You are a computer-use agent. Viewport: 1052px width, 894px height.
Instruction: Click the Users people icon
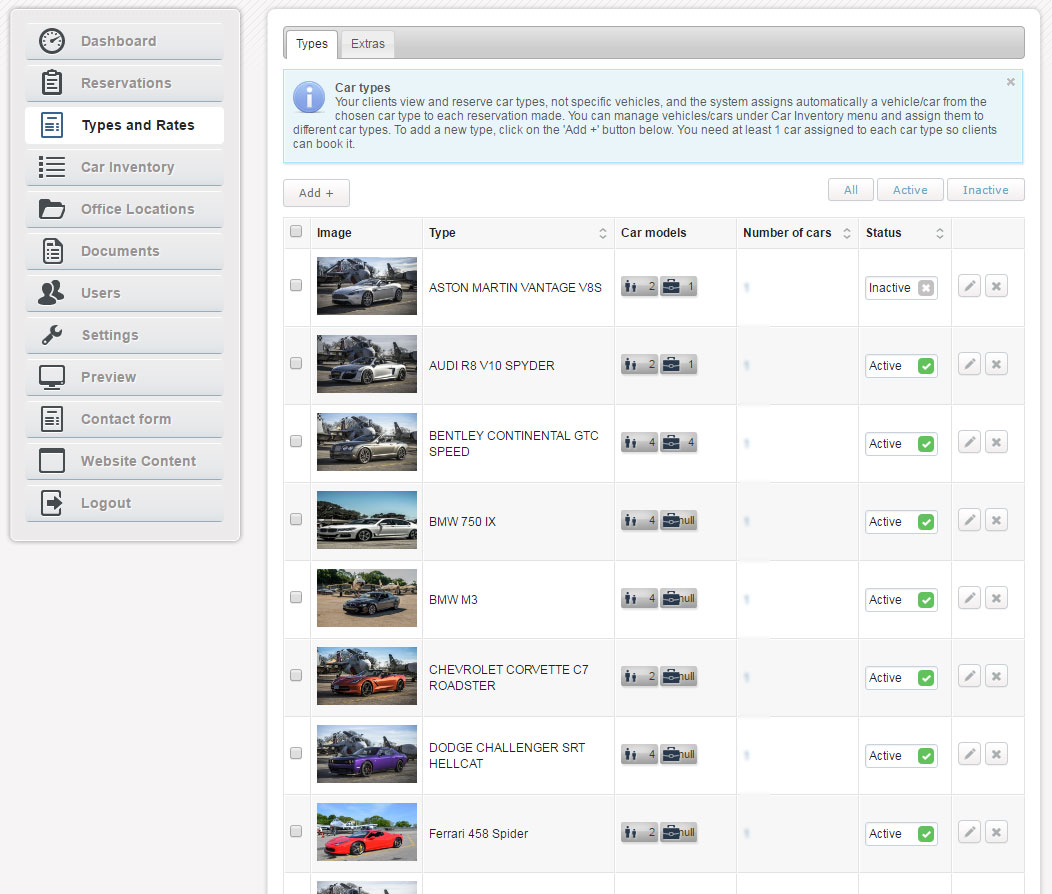pyautogui.click(x=52, y=293)
